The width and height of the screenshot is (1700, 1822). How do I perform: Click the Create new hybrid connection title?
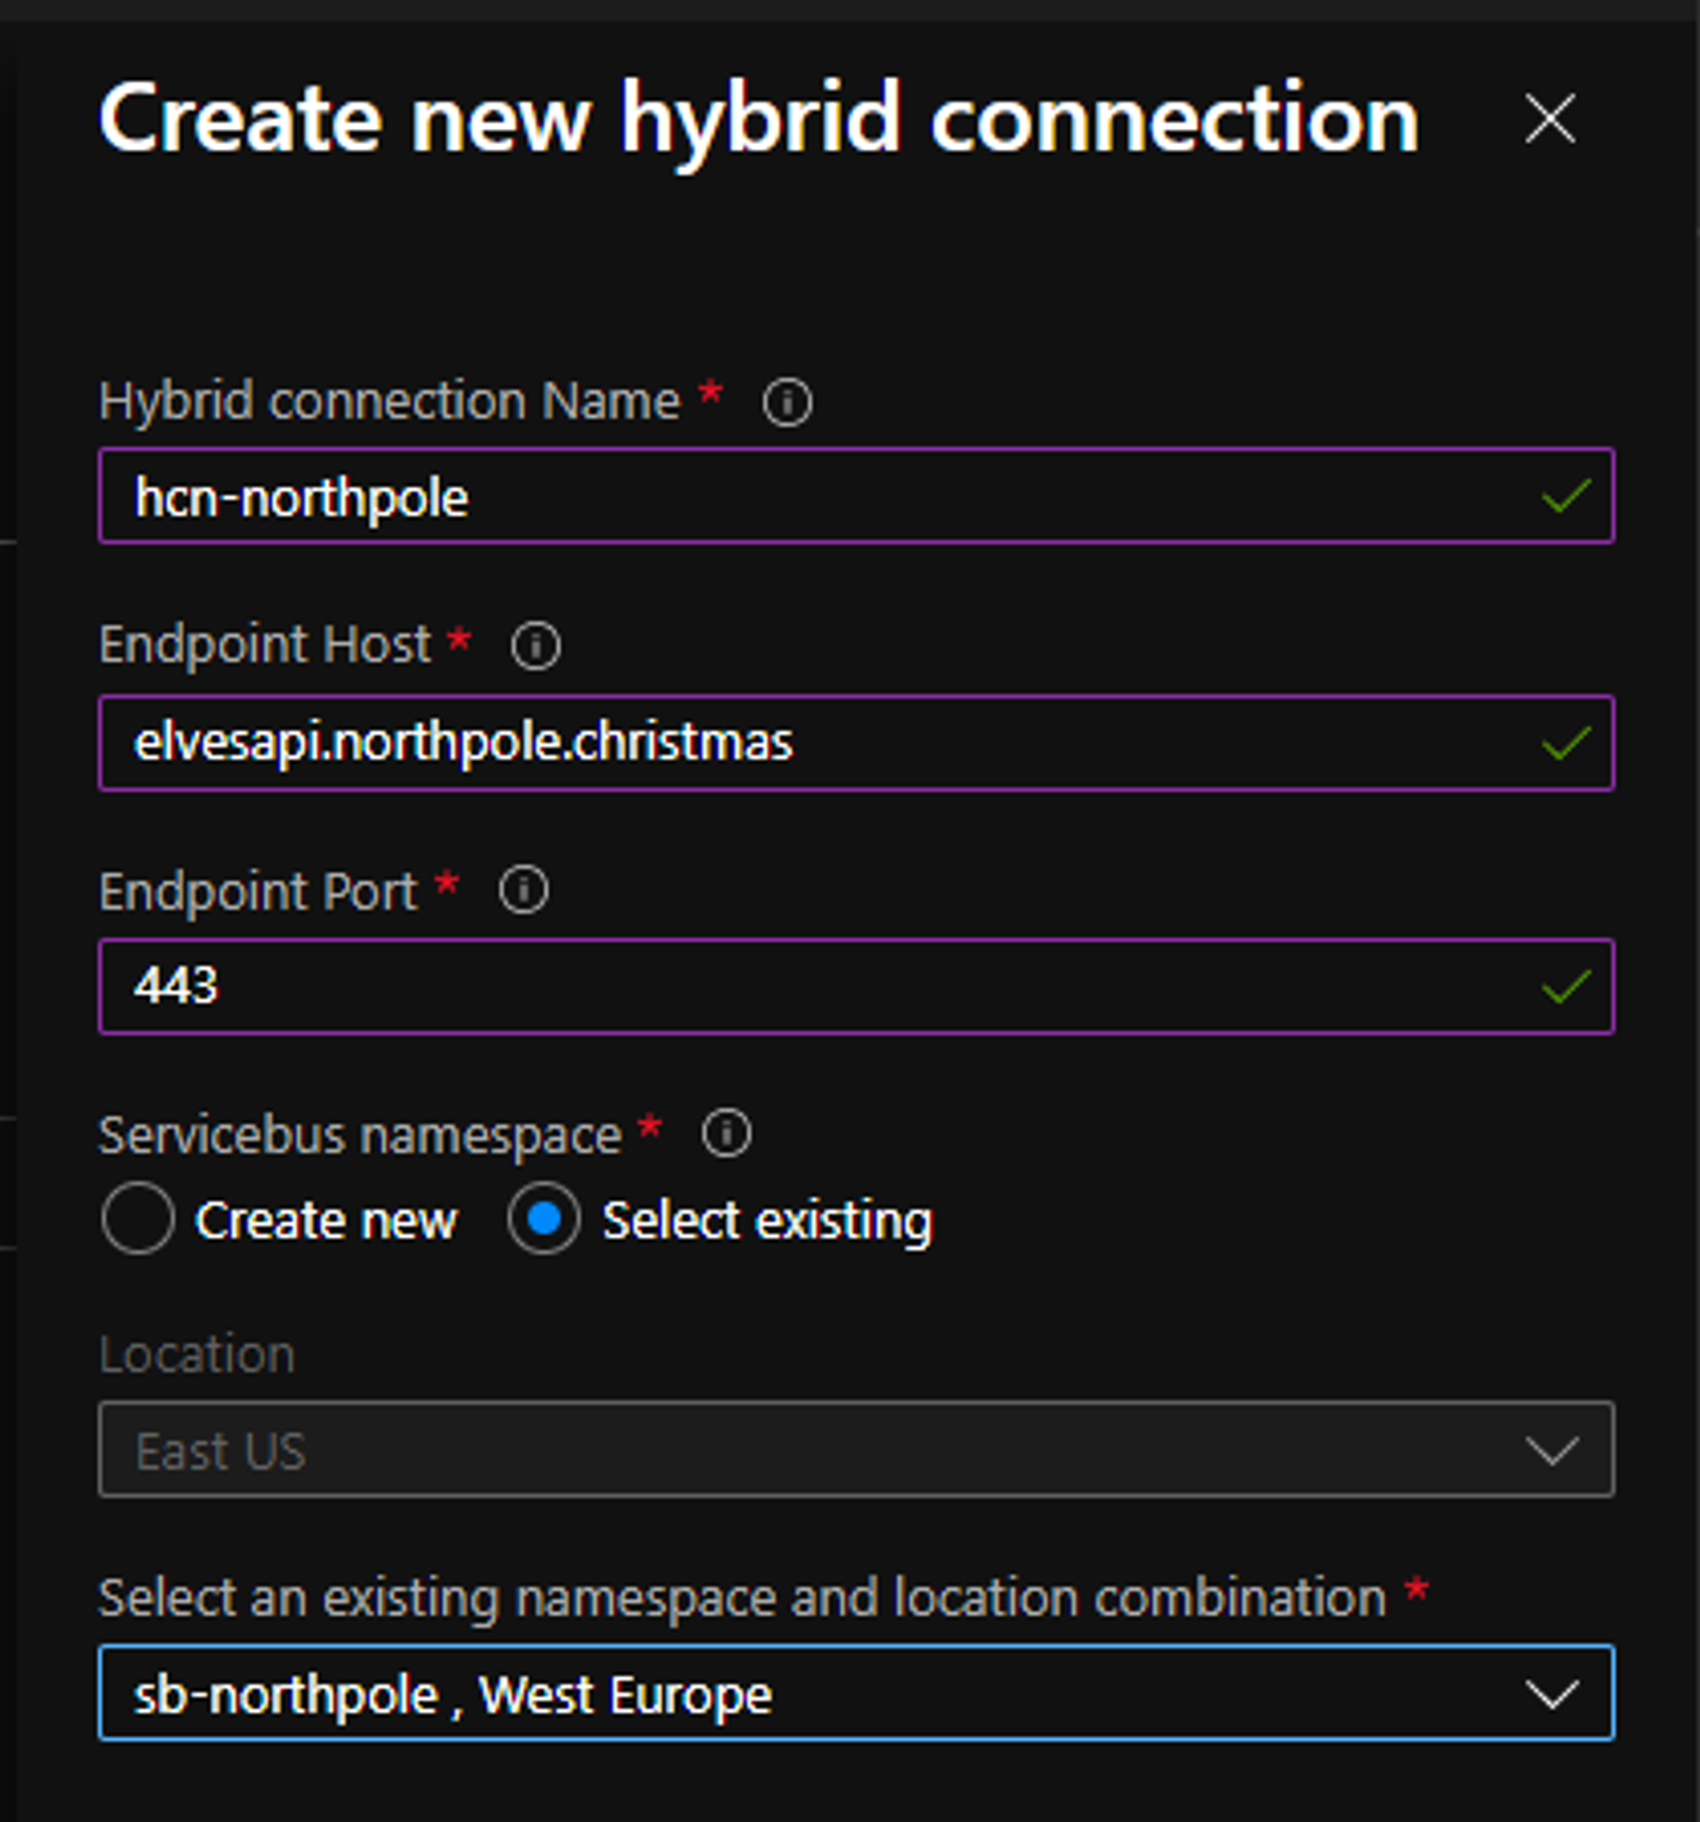[758, 119]
